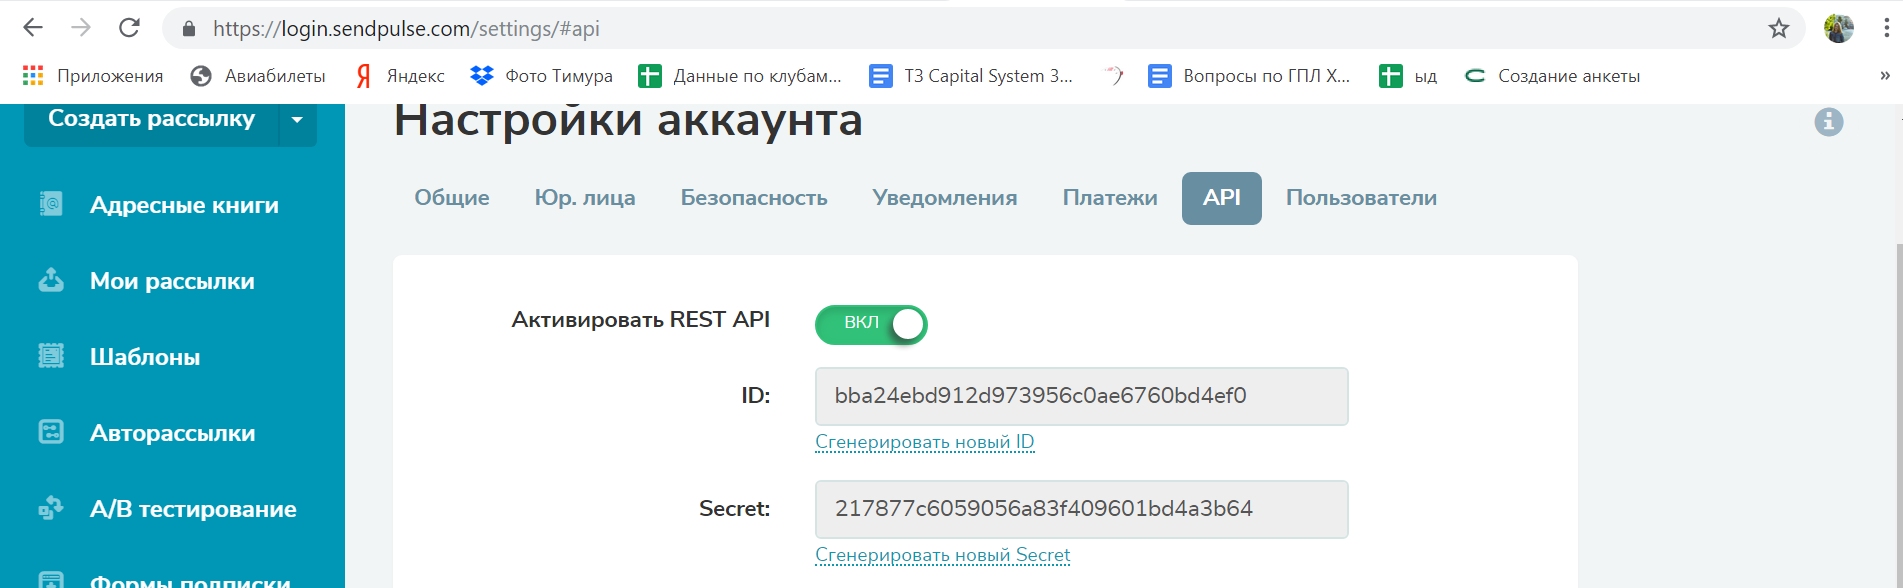Click the My campaigns sidebar icon
The height and width of the screenshot is (588, 1903).
click(x=51, y=280)
